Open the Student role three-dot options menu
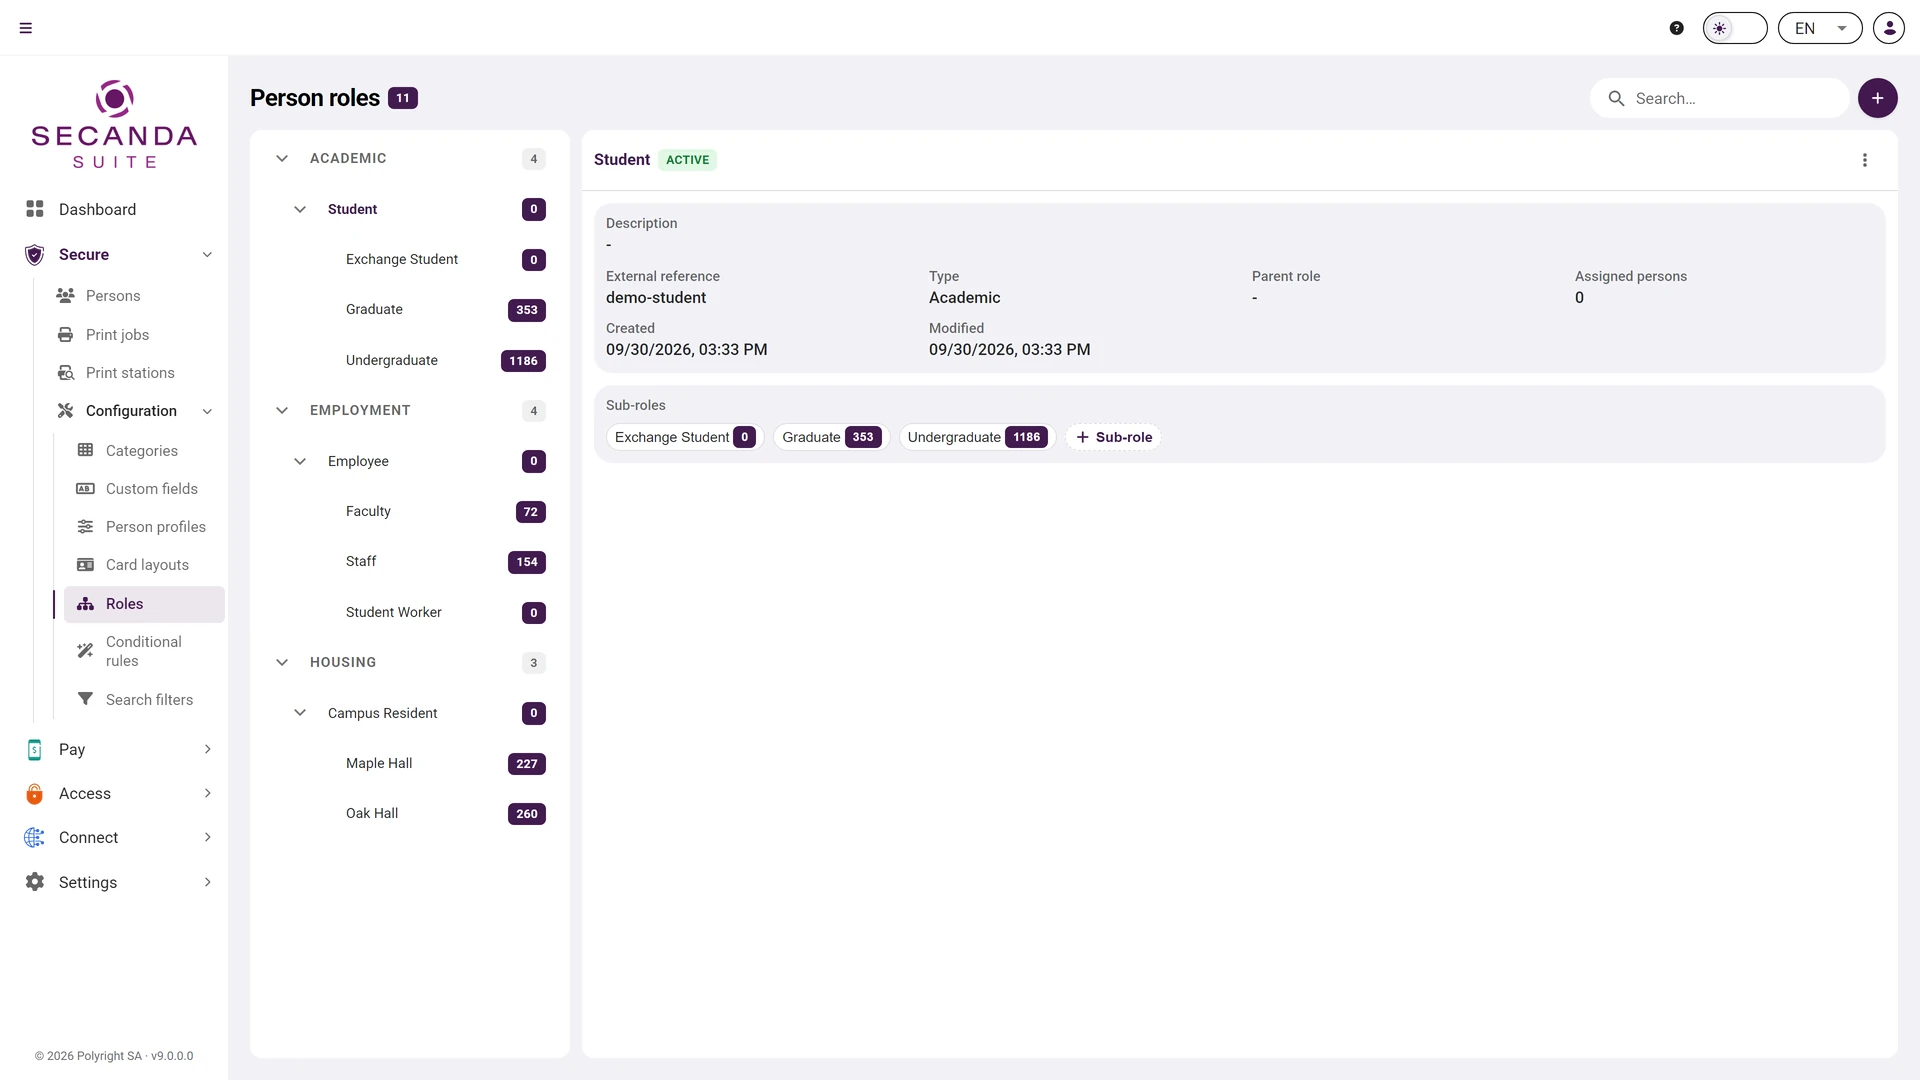Image resolution: width=1920 pixels, height=1080 pixels. coord(1865,160)
